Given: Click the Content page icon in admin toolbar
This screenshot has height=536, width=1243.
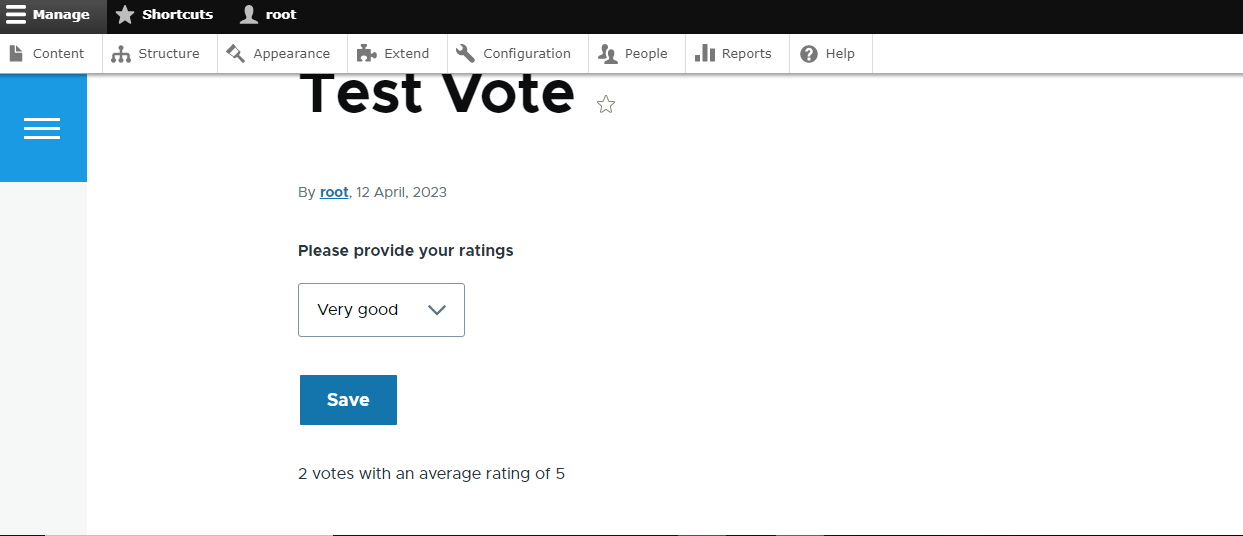Looking at the screenshot, I should coord(16,54).
